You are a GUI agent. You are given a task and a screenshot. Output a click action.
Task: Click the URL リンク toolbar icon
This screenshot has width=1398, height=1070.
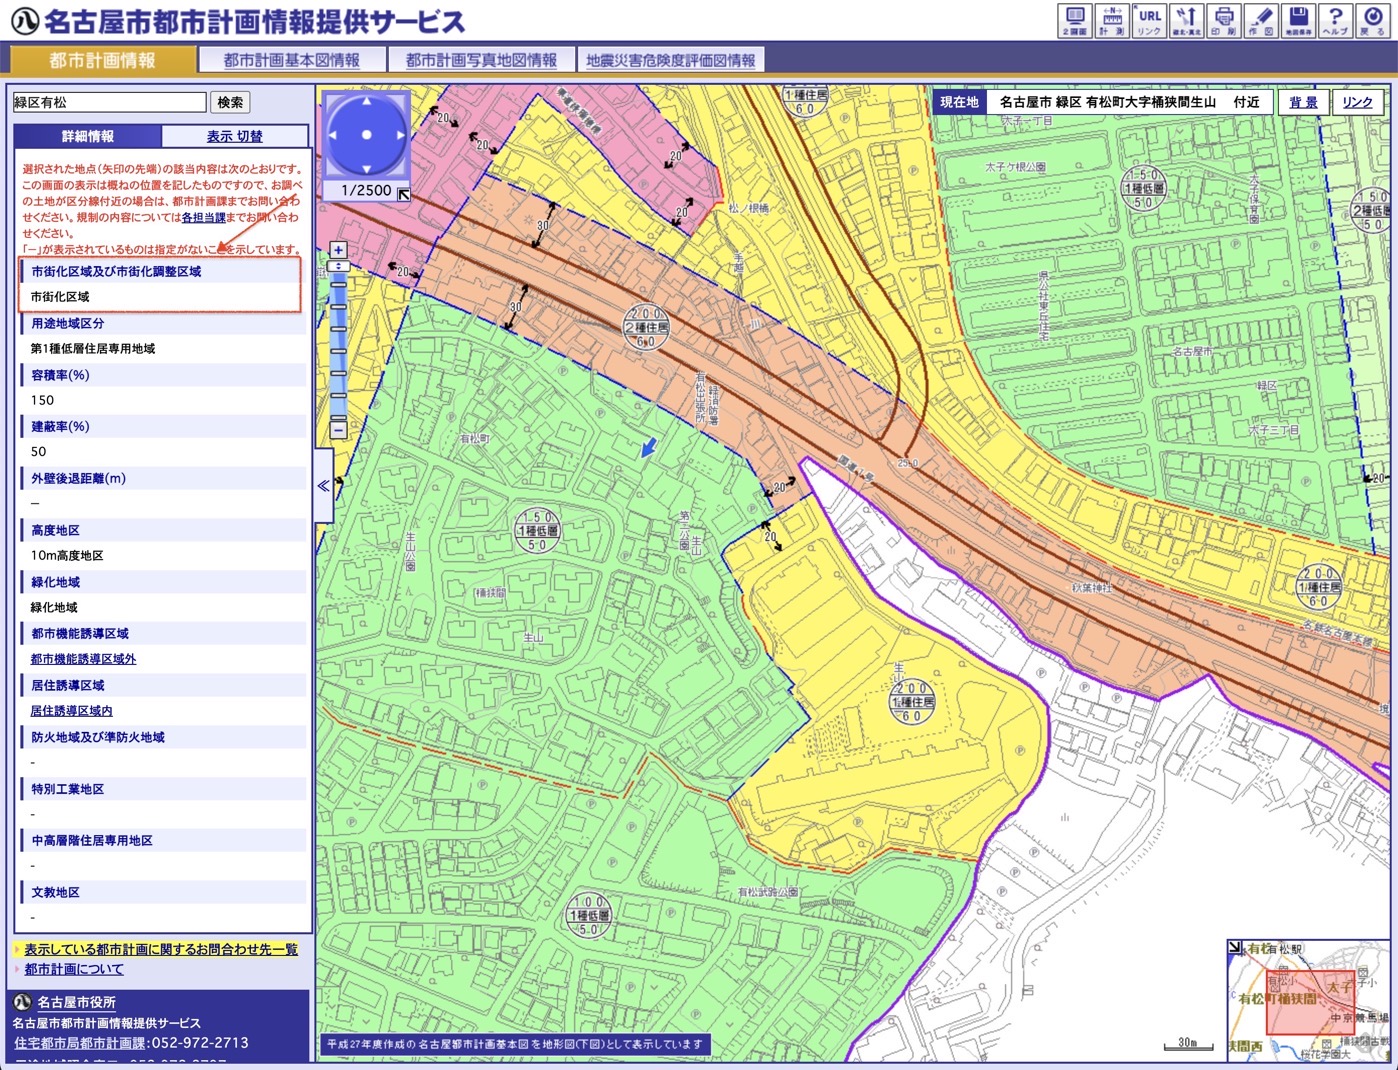[x=1149, y=20]
